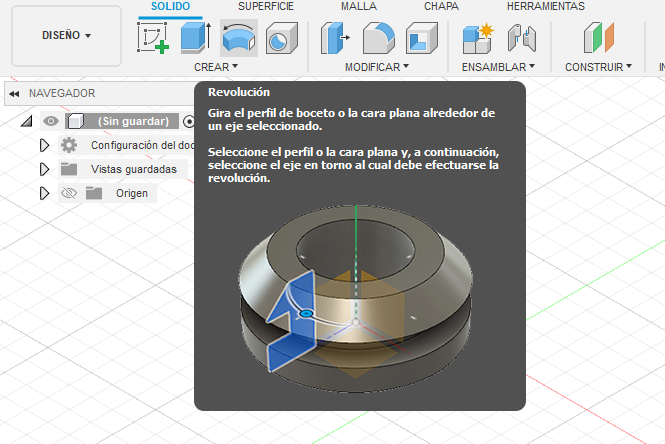Click the Vistas guardadas folder icon

pos(69,169)
